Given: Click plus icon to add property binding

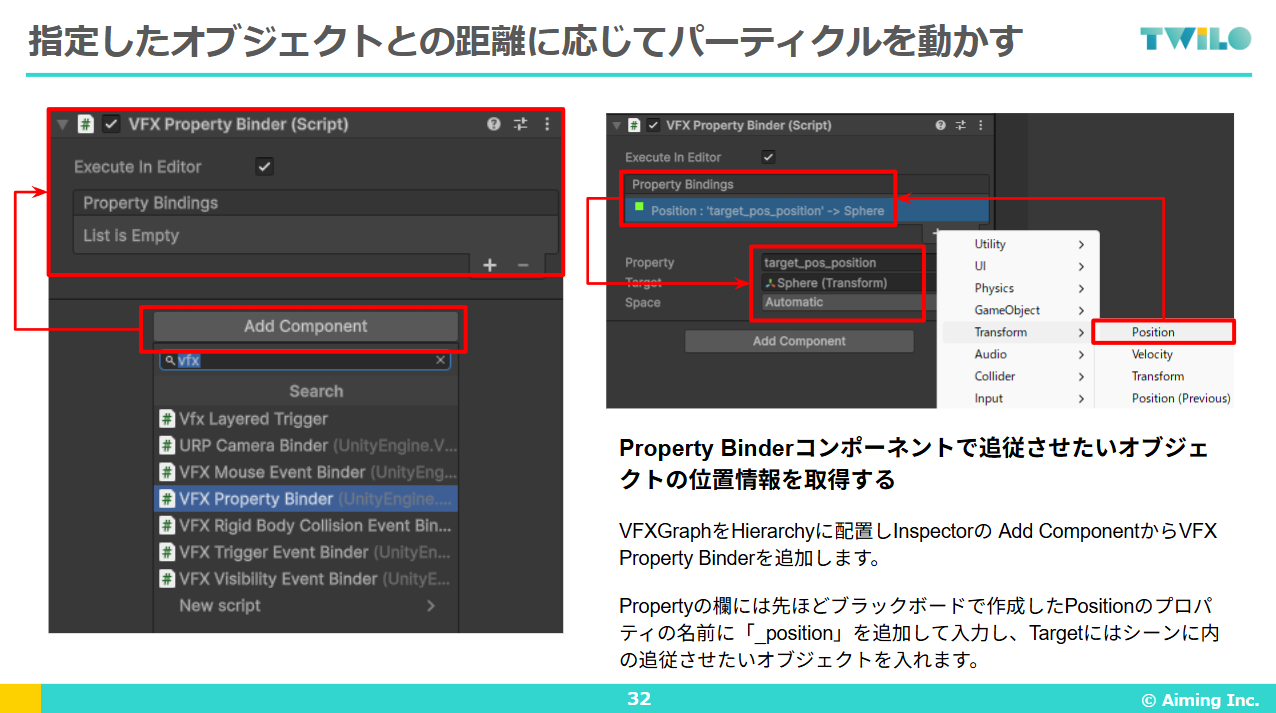Looking at the screenshot, I should coord(489,265).
